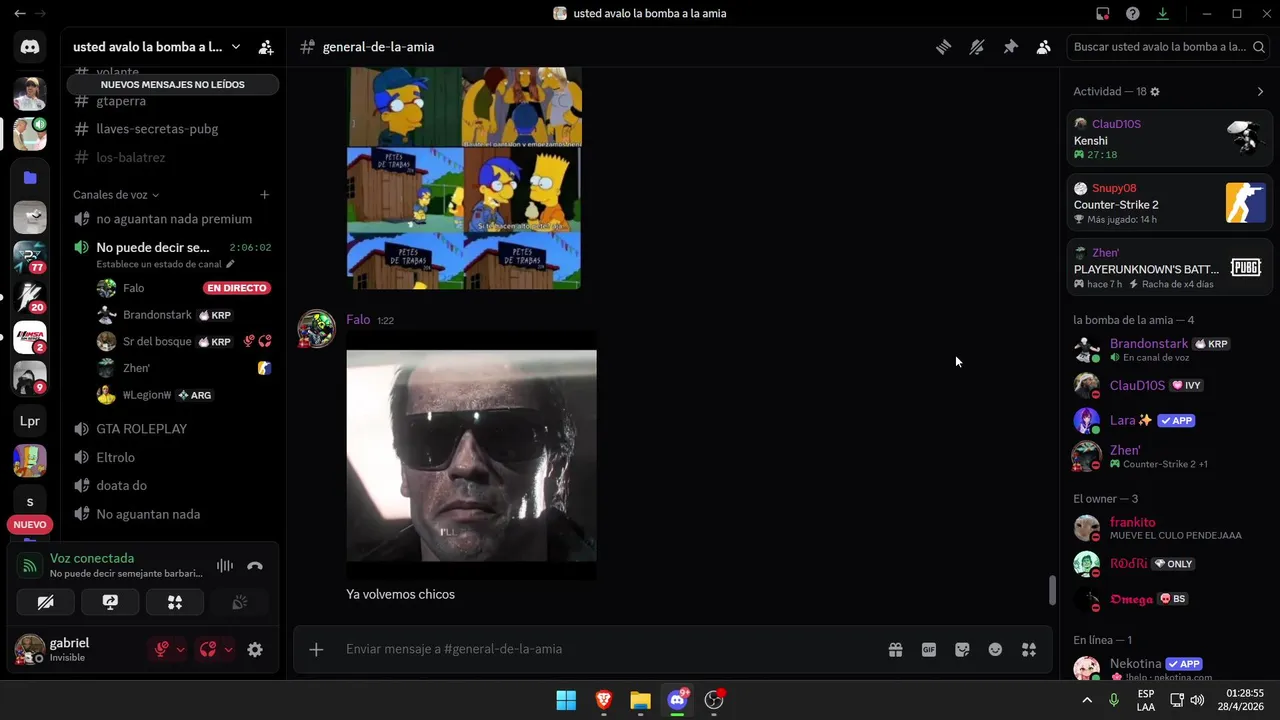Open Windows Start menu
The height and width of the screenshot is (720, 1280).
566,700
